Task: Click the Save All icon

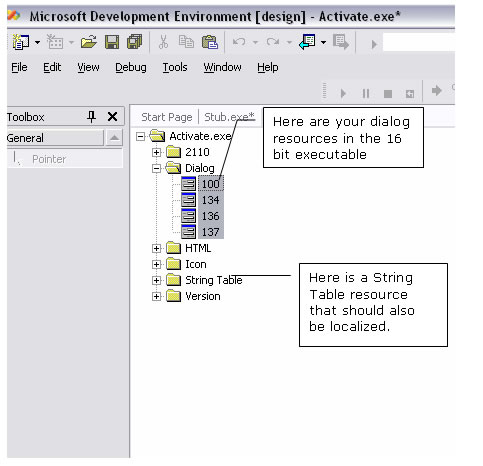Action: click(x=135, y=42)
